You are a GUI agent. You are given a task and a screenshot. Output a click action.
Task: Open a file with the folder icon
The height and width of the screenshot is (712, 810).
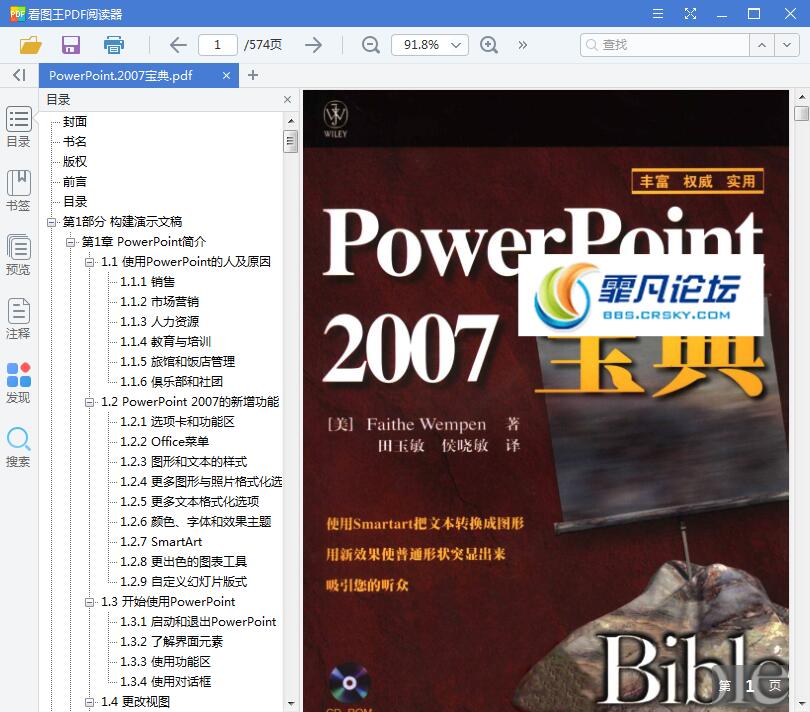click(30, 45)
